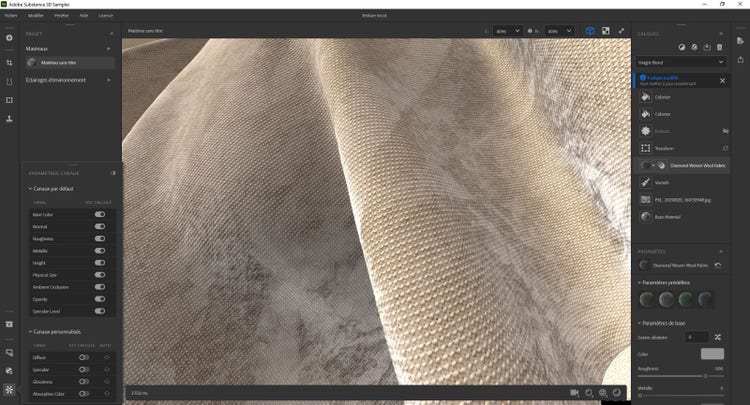This screenshot has width=750, height=405.
Task: Toggle the Roughness channel switch
Action: (x=99, y=239)
